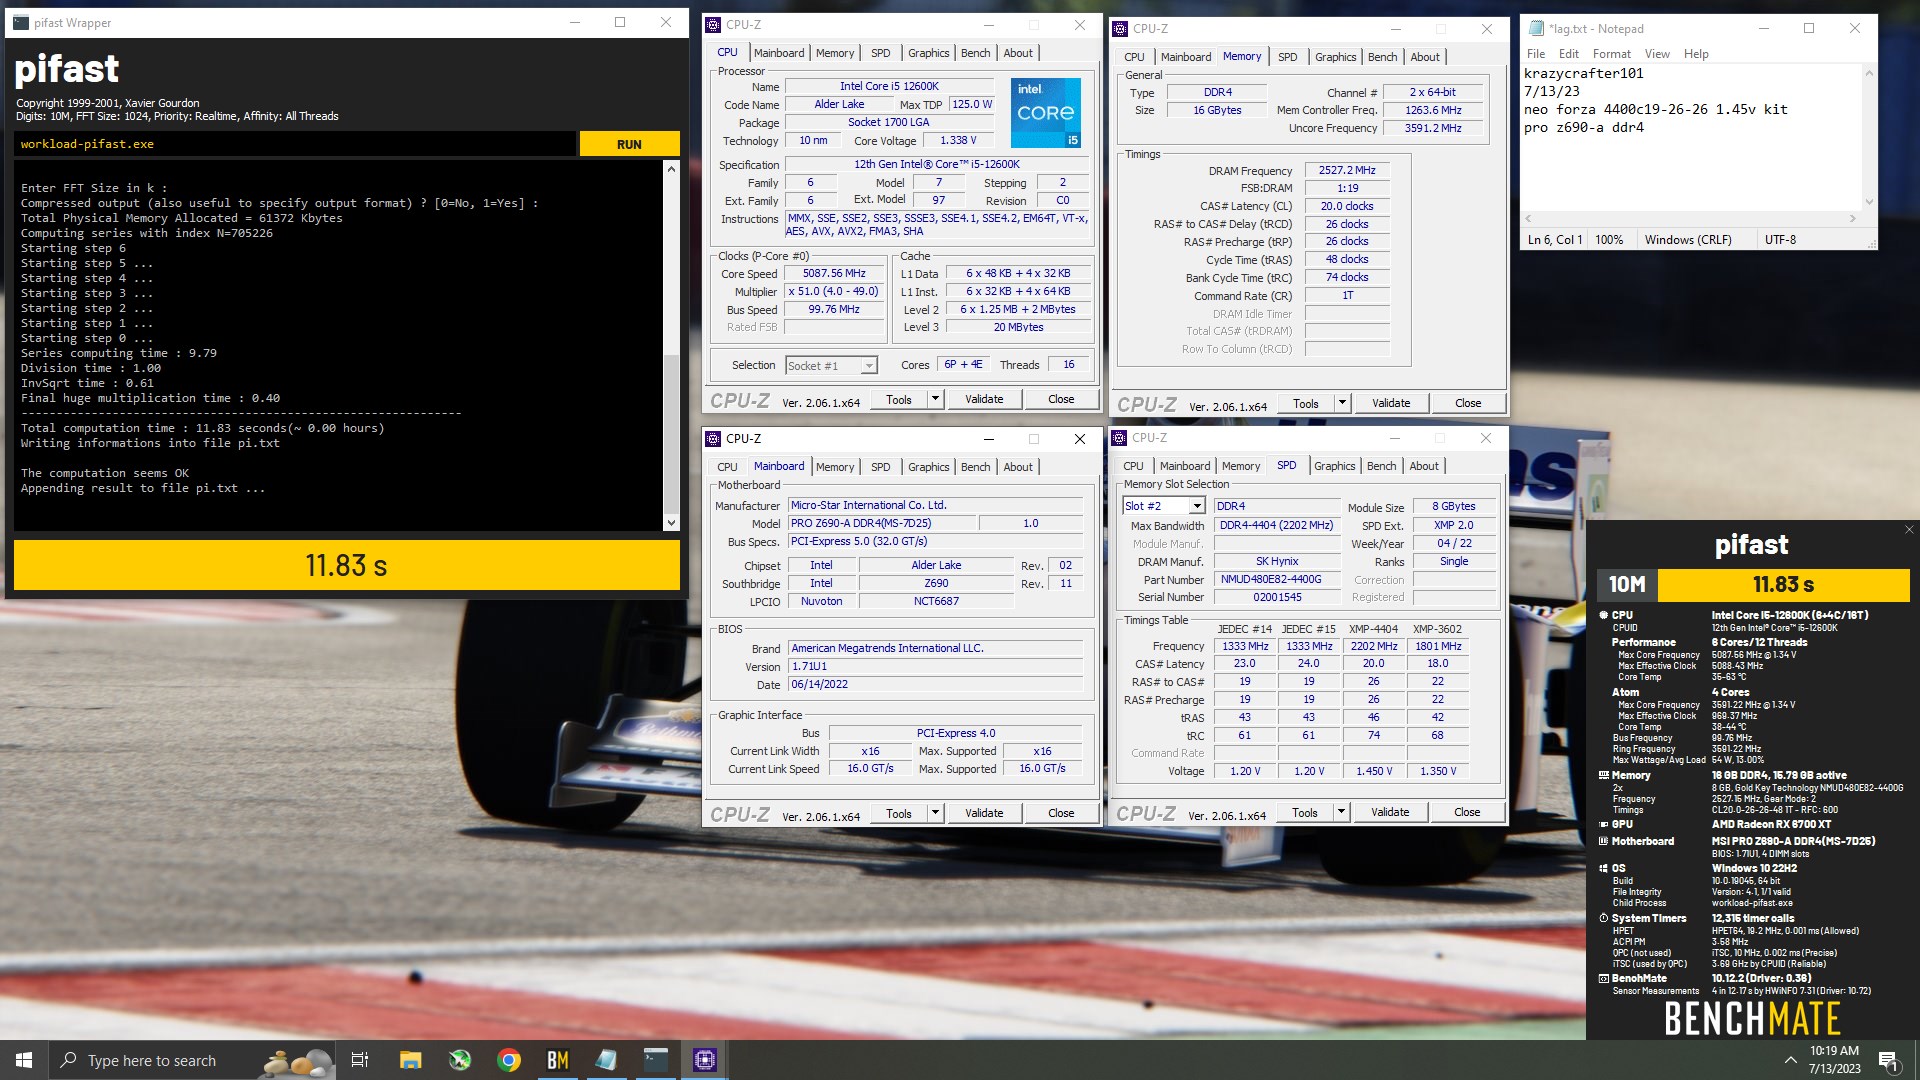Viewport: 1920px width, 1080px height.
Task: Open the CPU-Z taskbar icon
Action: click(x=705, y=1060)
